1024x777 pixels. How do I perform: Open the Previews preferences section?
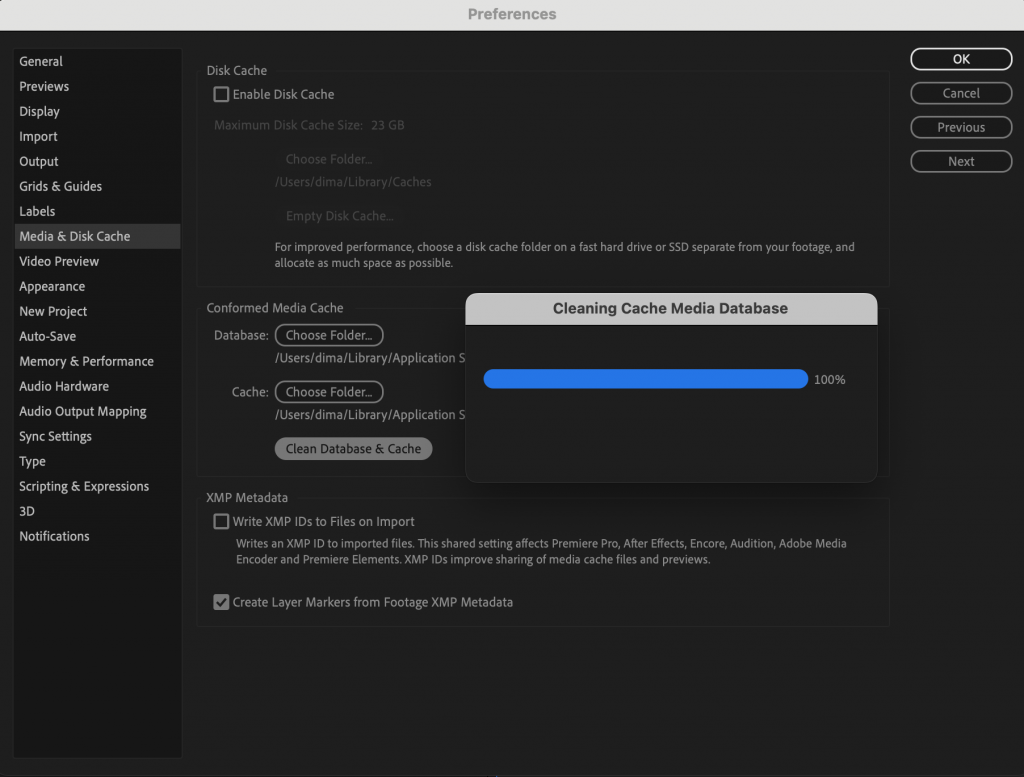tap(44, 86)
